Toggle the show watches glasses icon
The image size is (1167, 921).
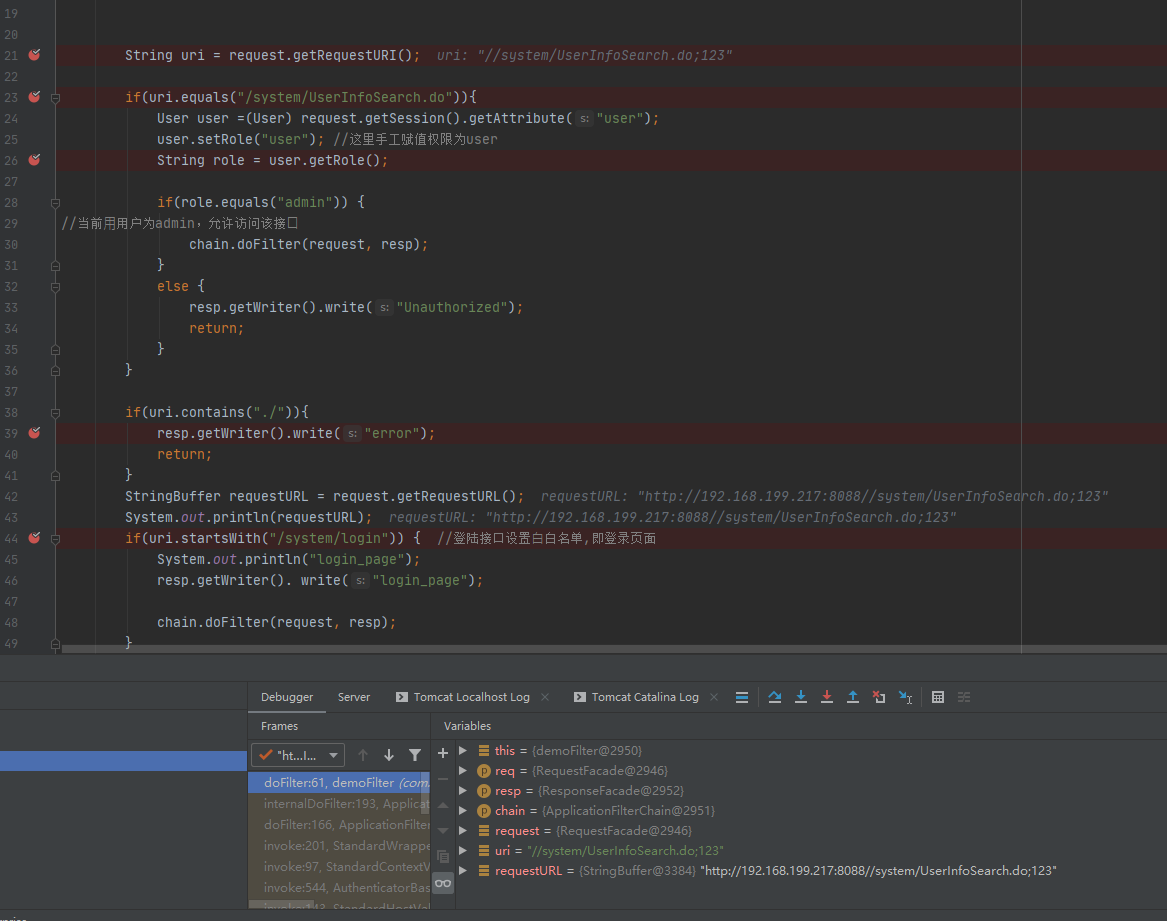pyautogui.click(x=443, y=883)
